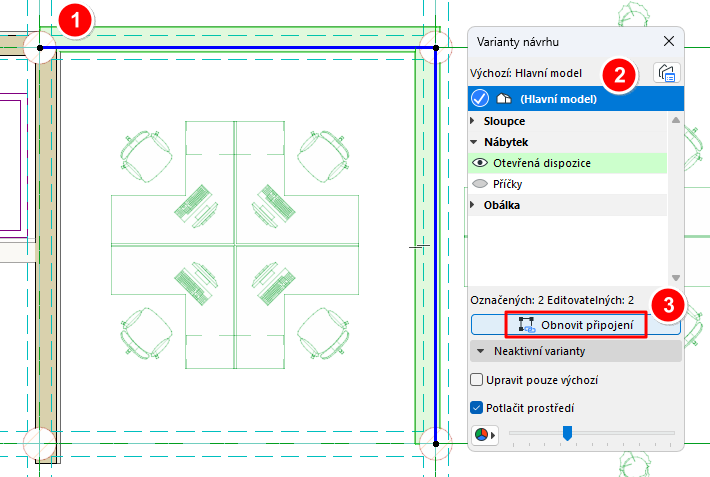Show the Příčky option via eye icon
The height and width of the screenshot is (477, 710).
click(x=480, y=183)
